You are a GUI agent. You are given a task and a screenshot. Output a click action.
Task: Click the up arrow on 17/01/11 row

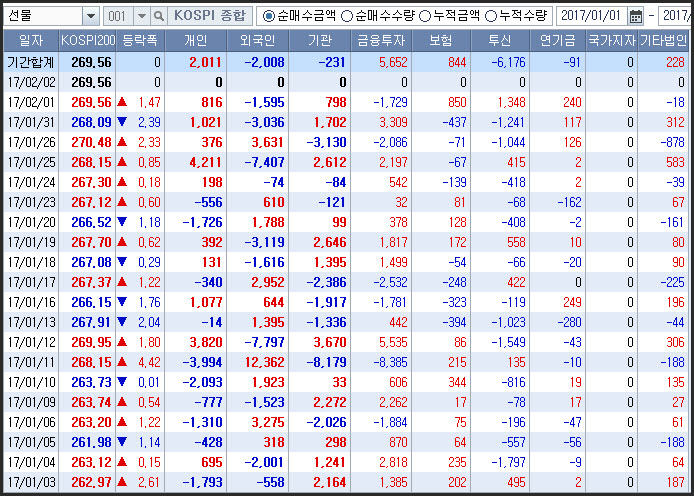coord(122,362)
